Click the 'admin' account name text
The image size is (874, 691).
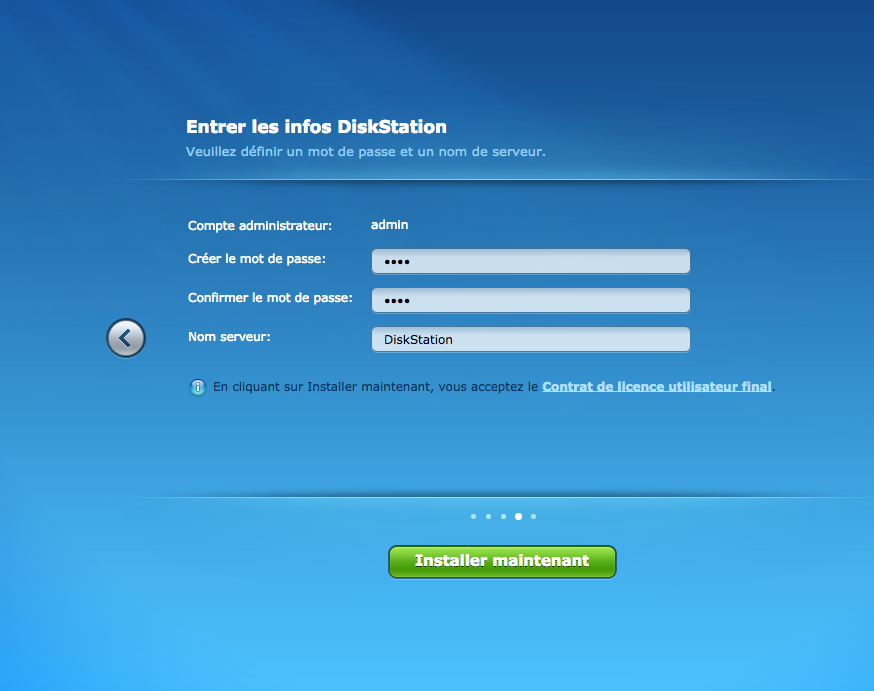pos(390,225)
